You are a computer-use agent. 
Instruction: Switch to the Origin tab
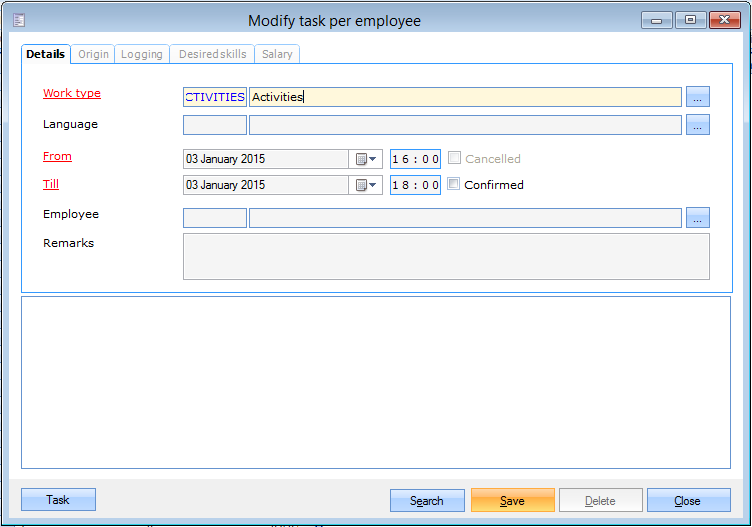(93, 54)
